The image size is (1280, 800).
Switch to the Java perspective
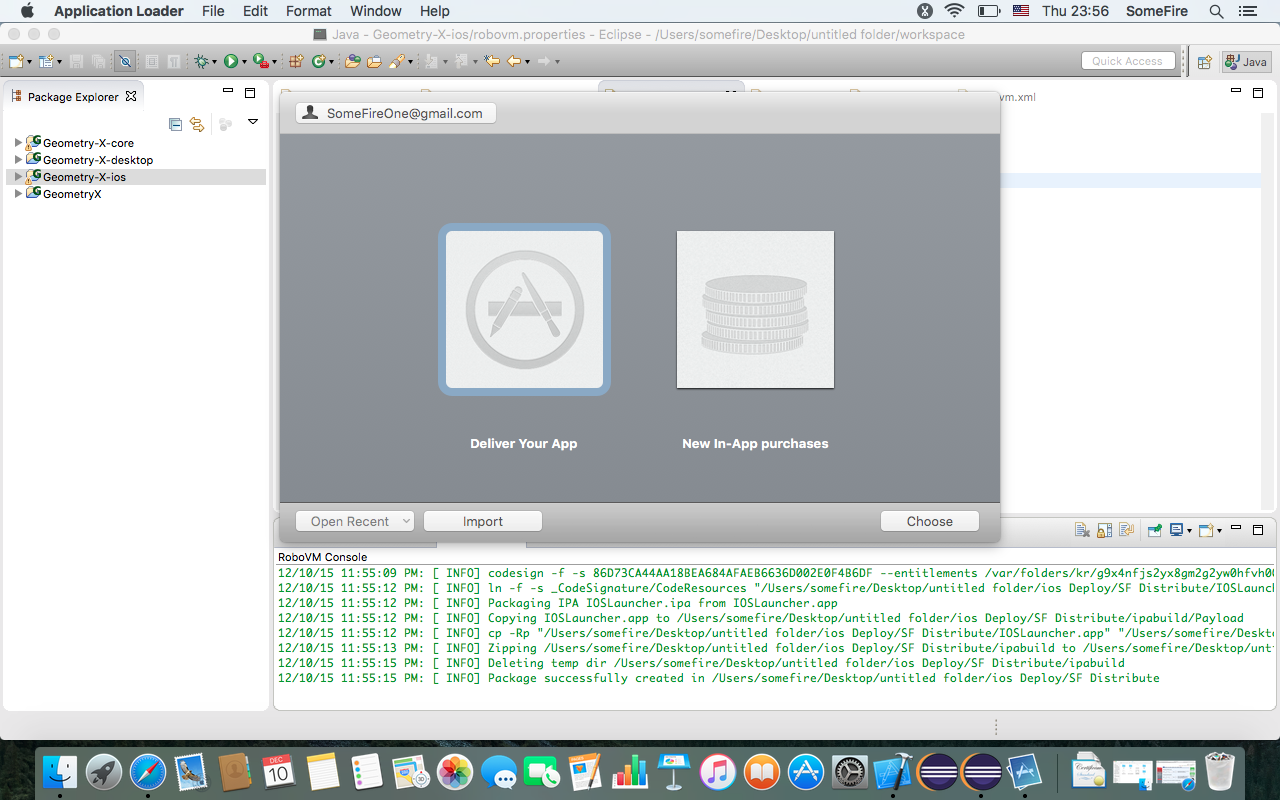pos(1246,61)
